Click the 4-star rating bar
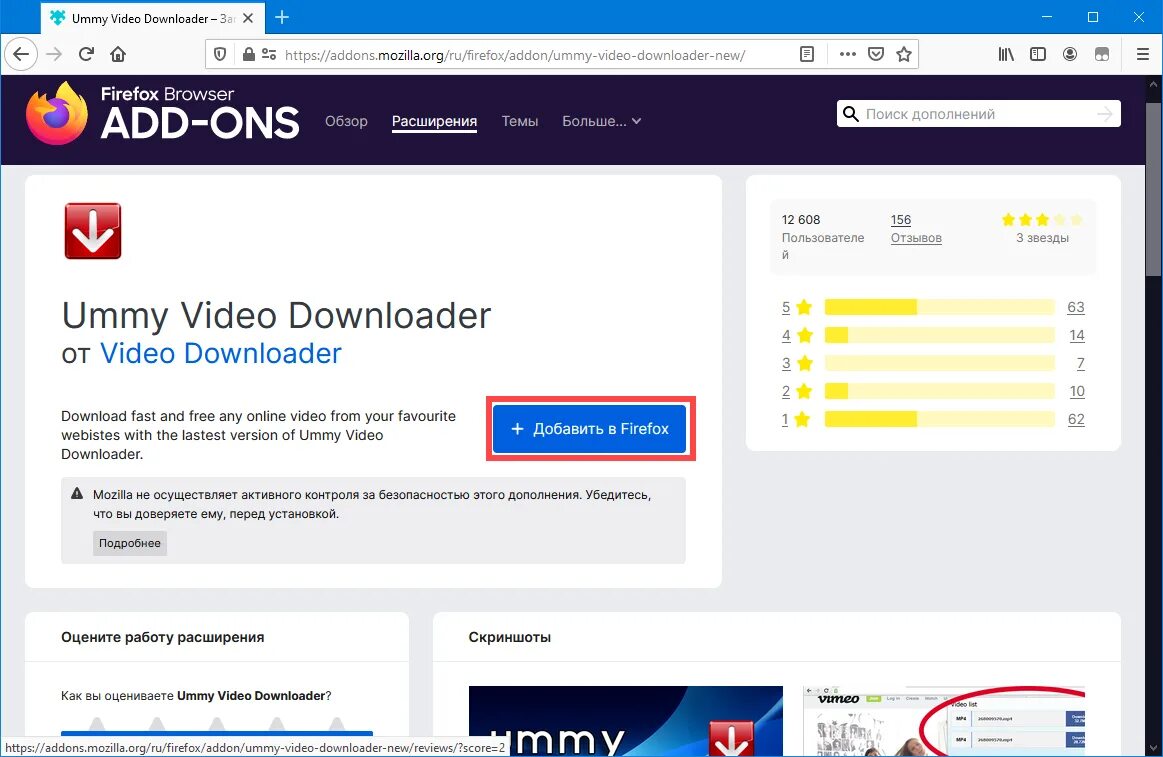Viewport: 1163px width, 757px height. [939, 335]
